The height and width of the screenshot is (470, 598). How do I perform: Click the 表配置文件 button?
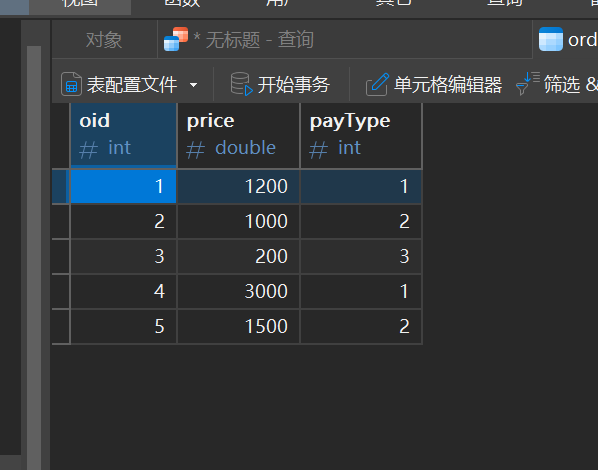click(x=130, y=84)
